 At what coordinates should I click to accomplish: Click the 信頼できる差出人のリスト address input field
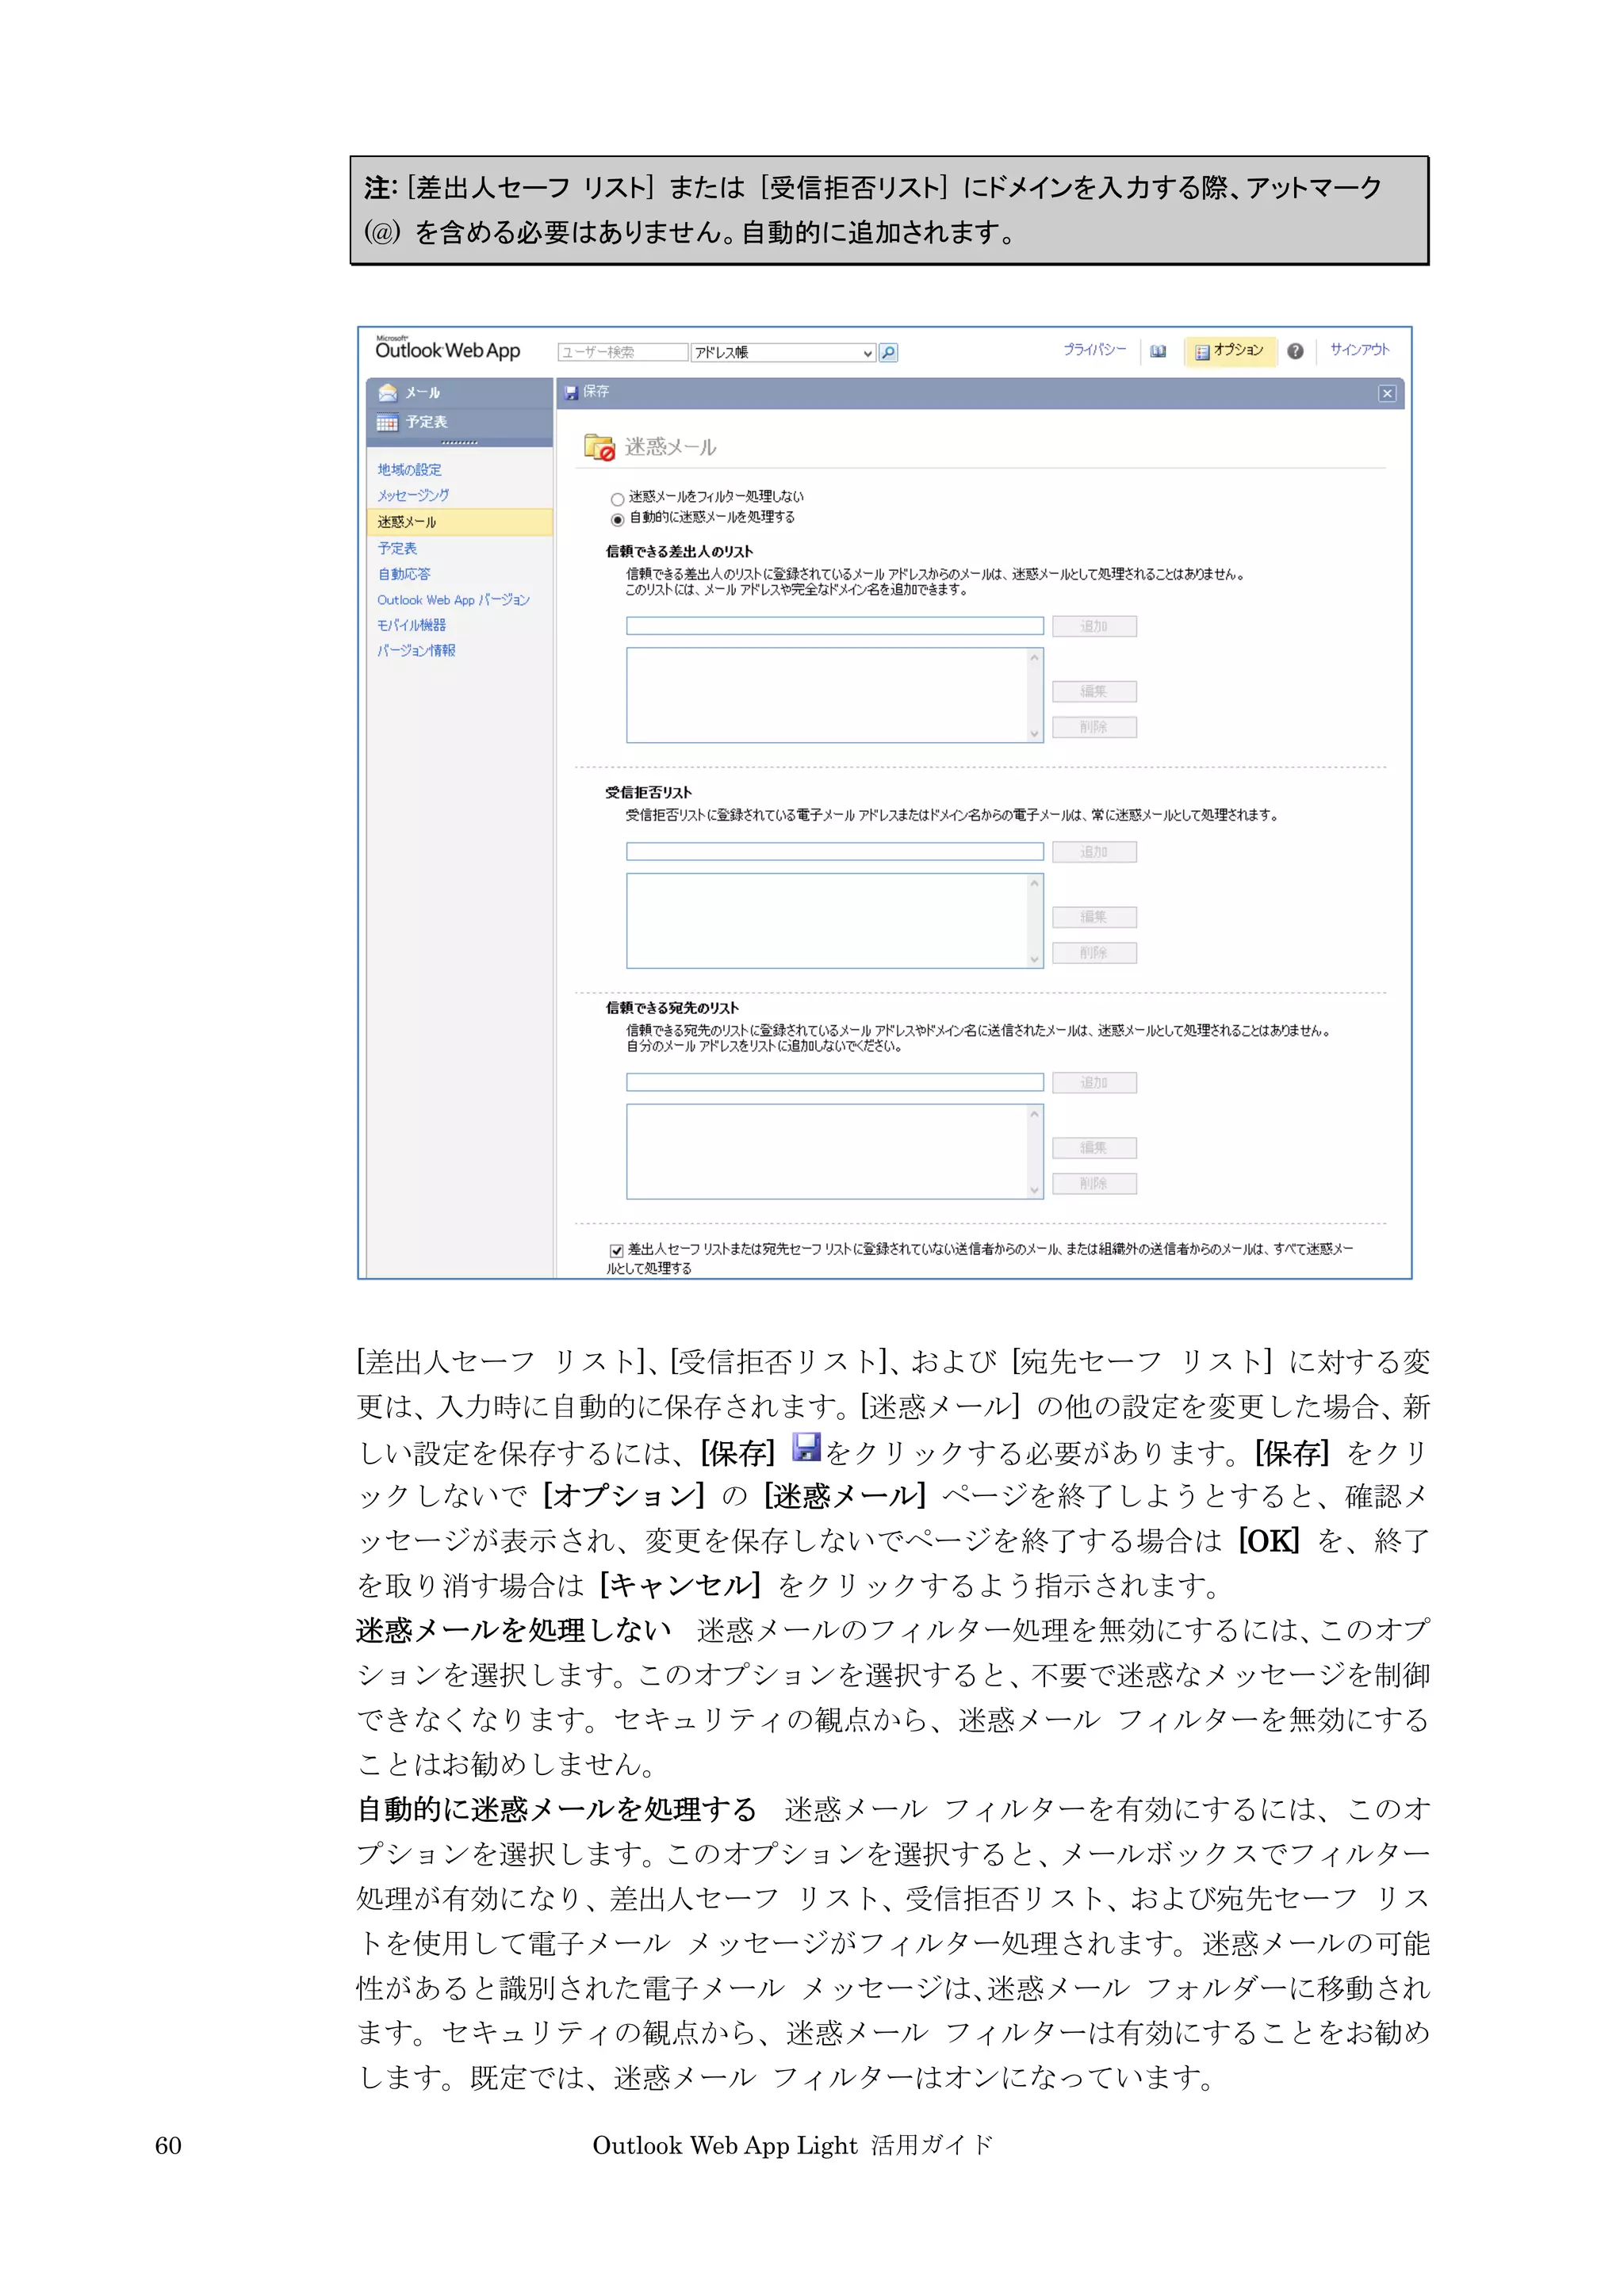click(835, 626)
